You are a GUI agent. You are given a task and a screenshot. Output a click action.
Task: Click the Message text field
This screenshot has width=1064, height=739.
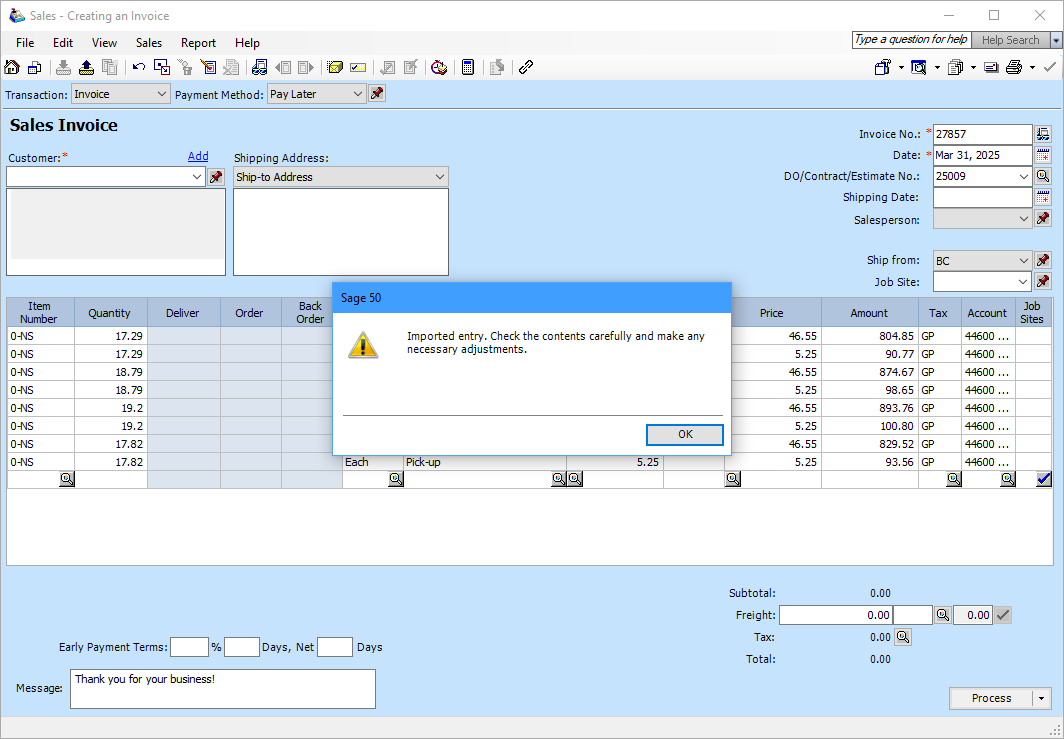pos(223,689)
